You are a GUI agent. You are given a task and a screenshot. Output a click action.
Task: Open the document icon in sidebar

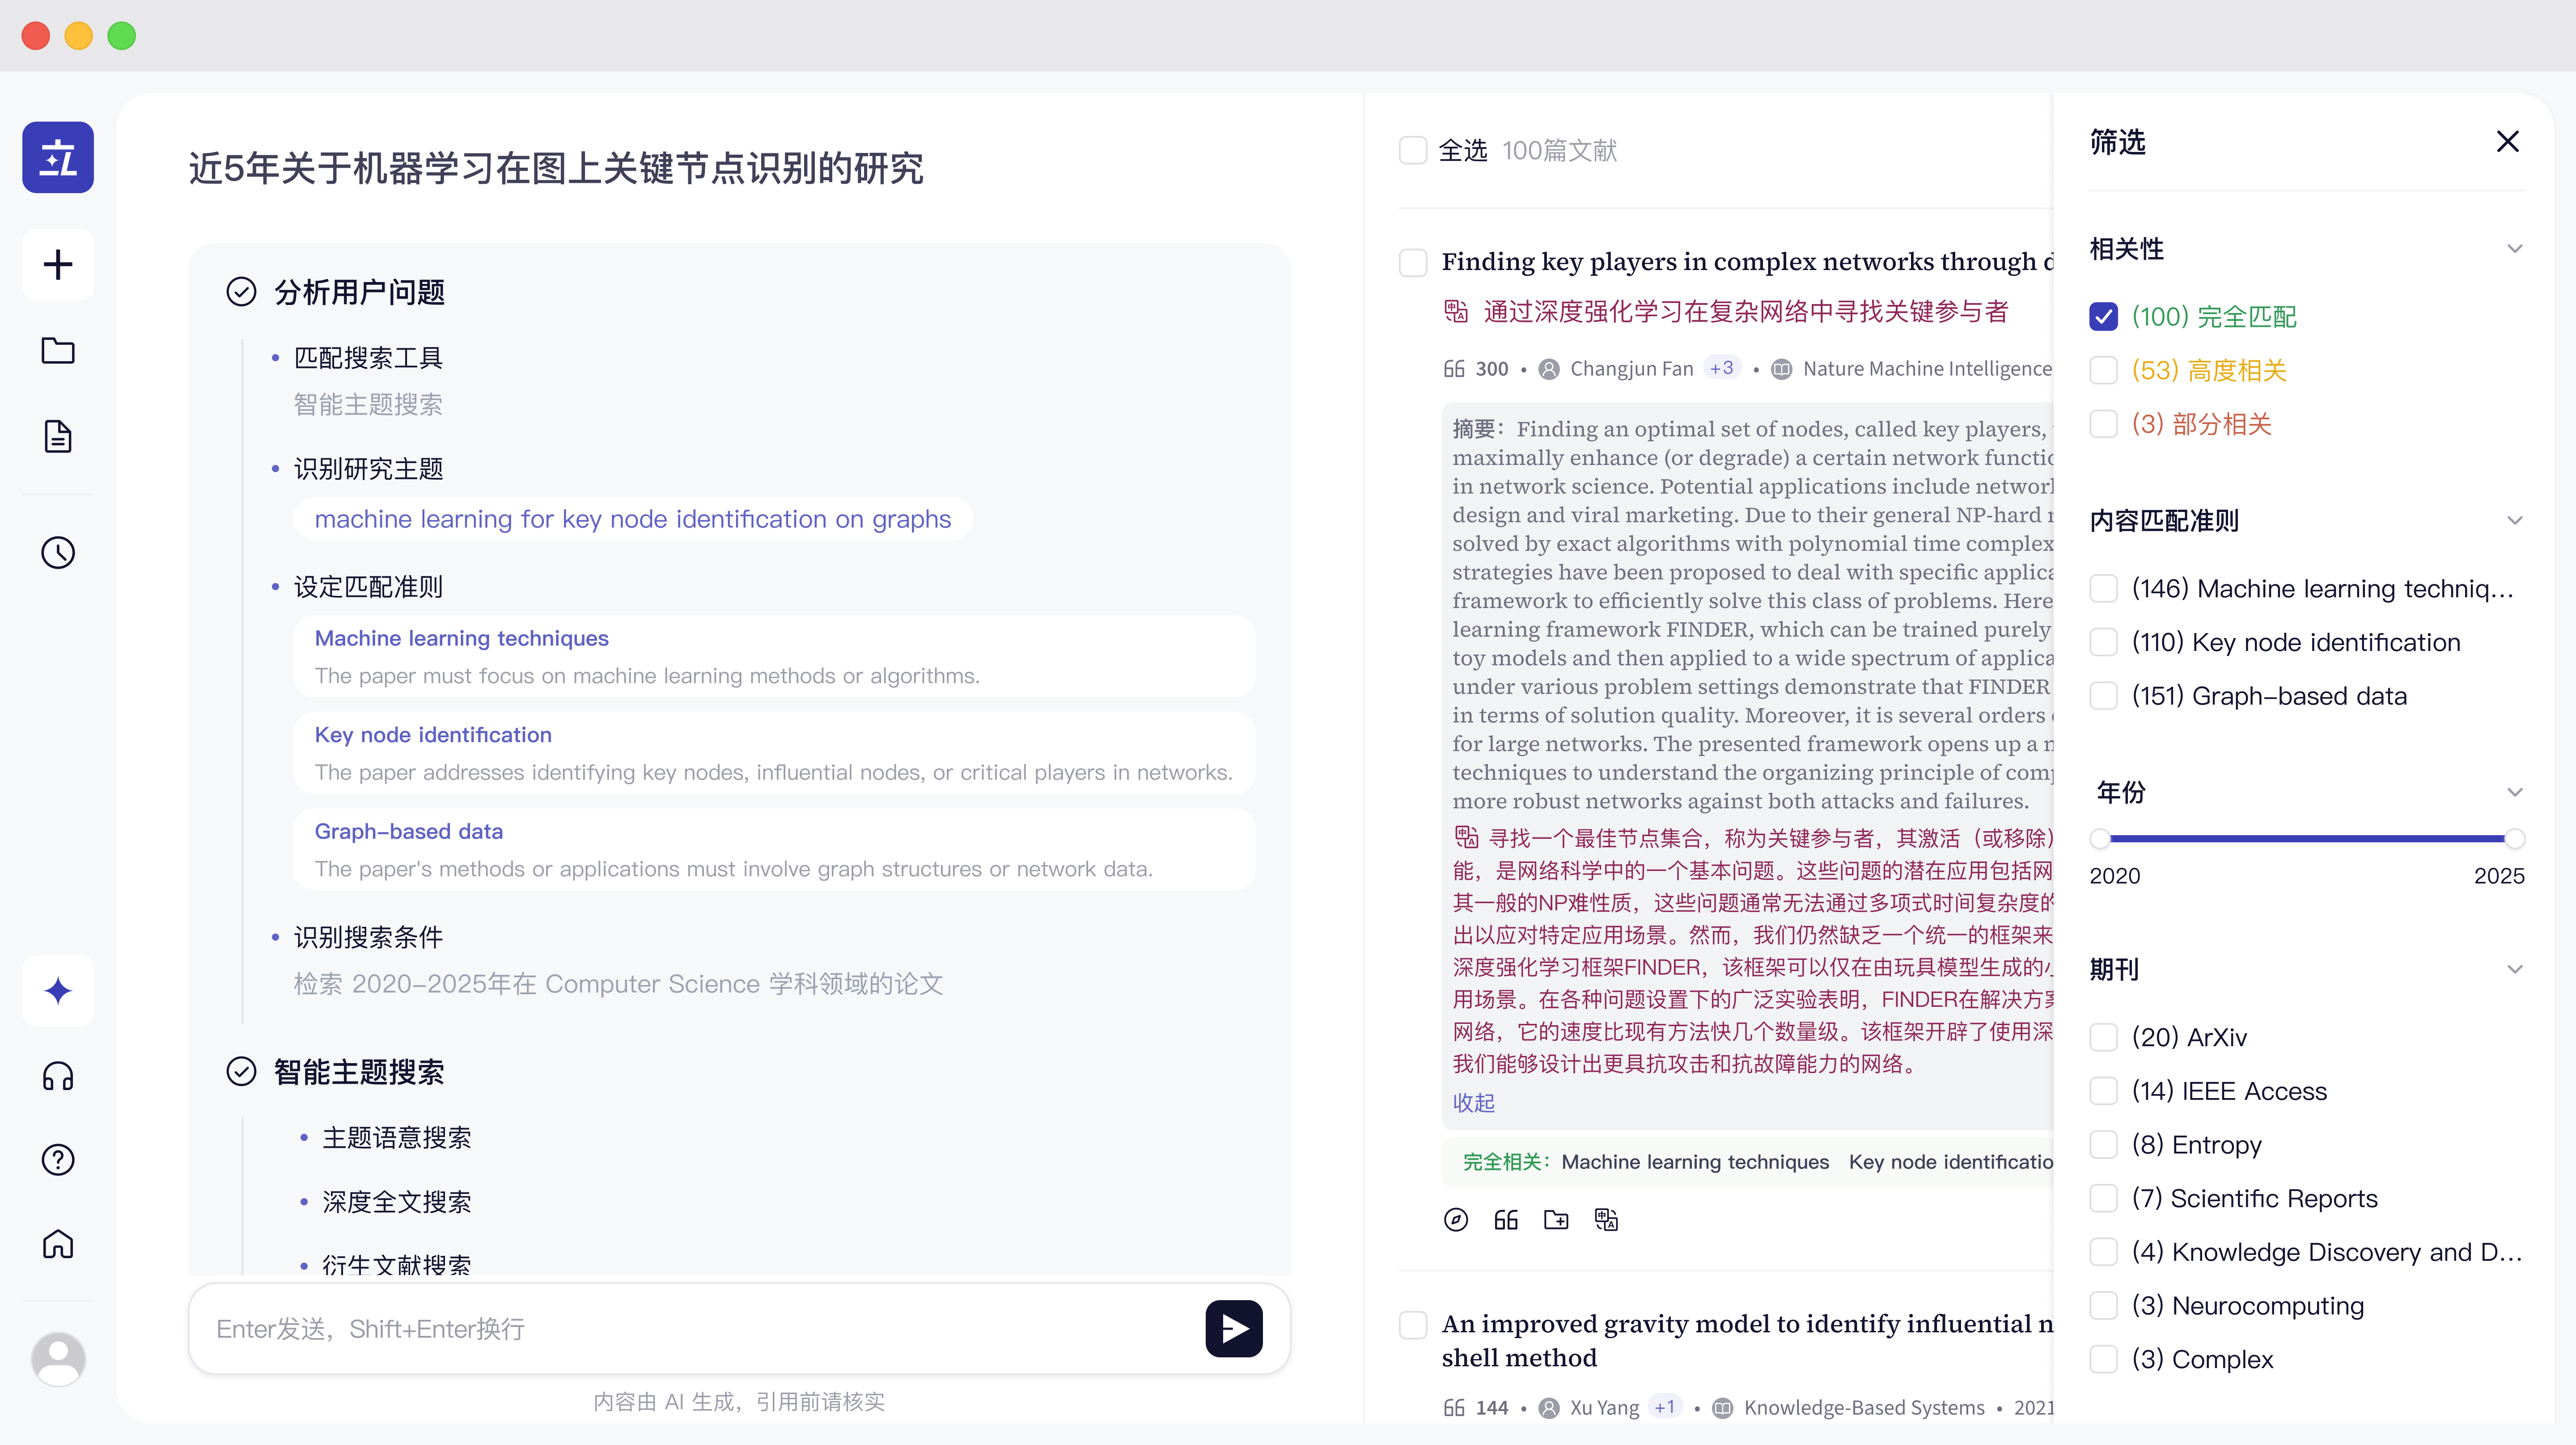tap(58, 436)
